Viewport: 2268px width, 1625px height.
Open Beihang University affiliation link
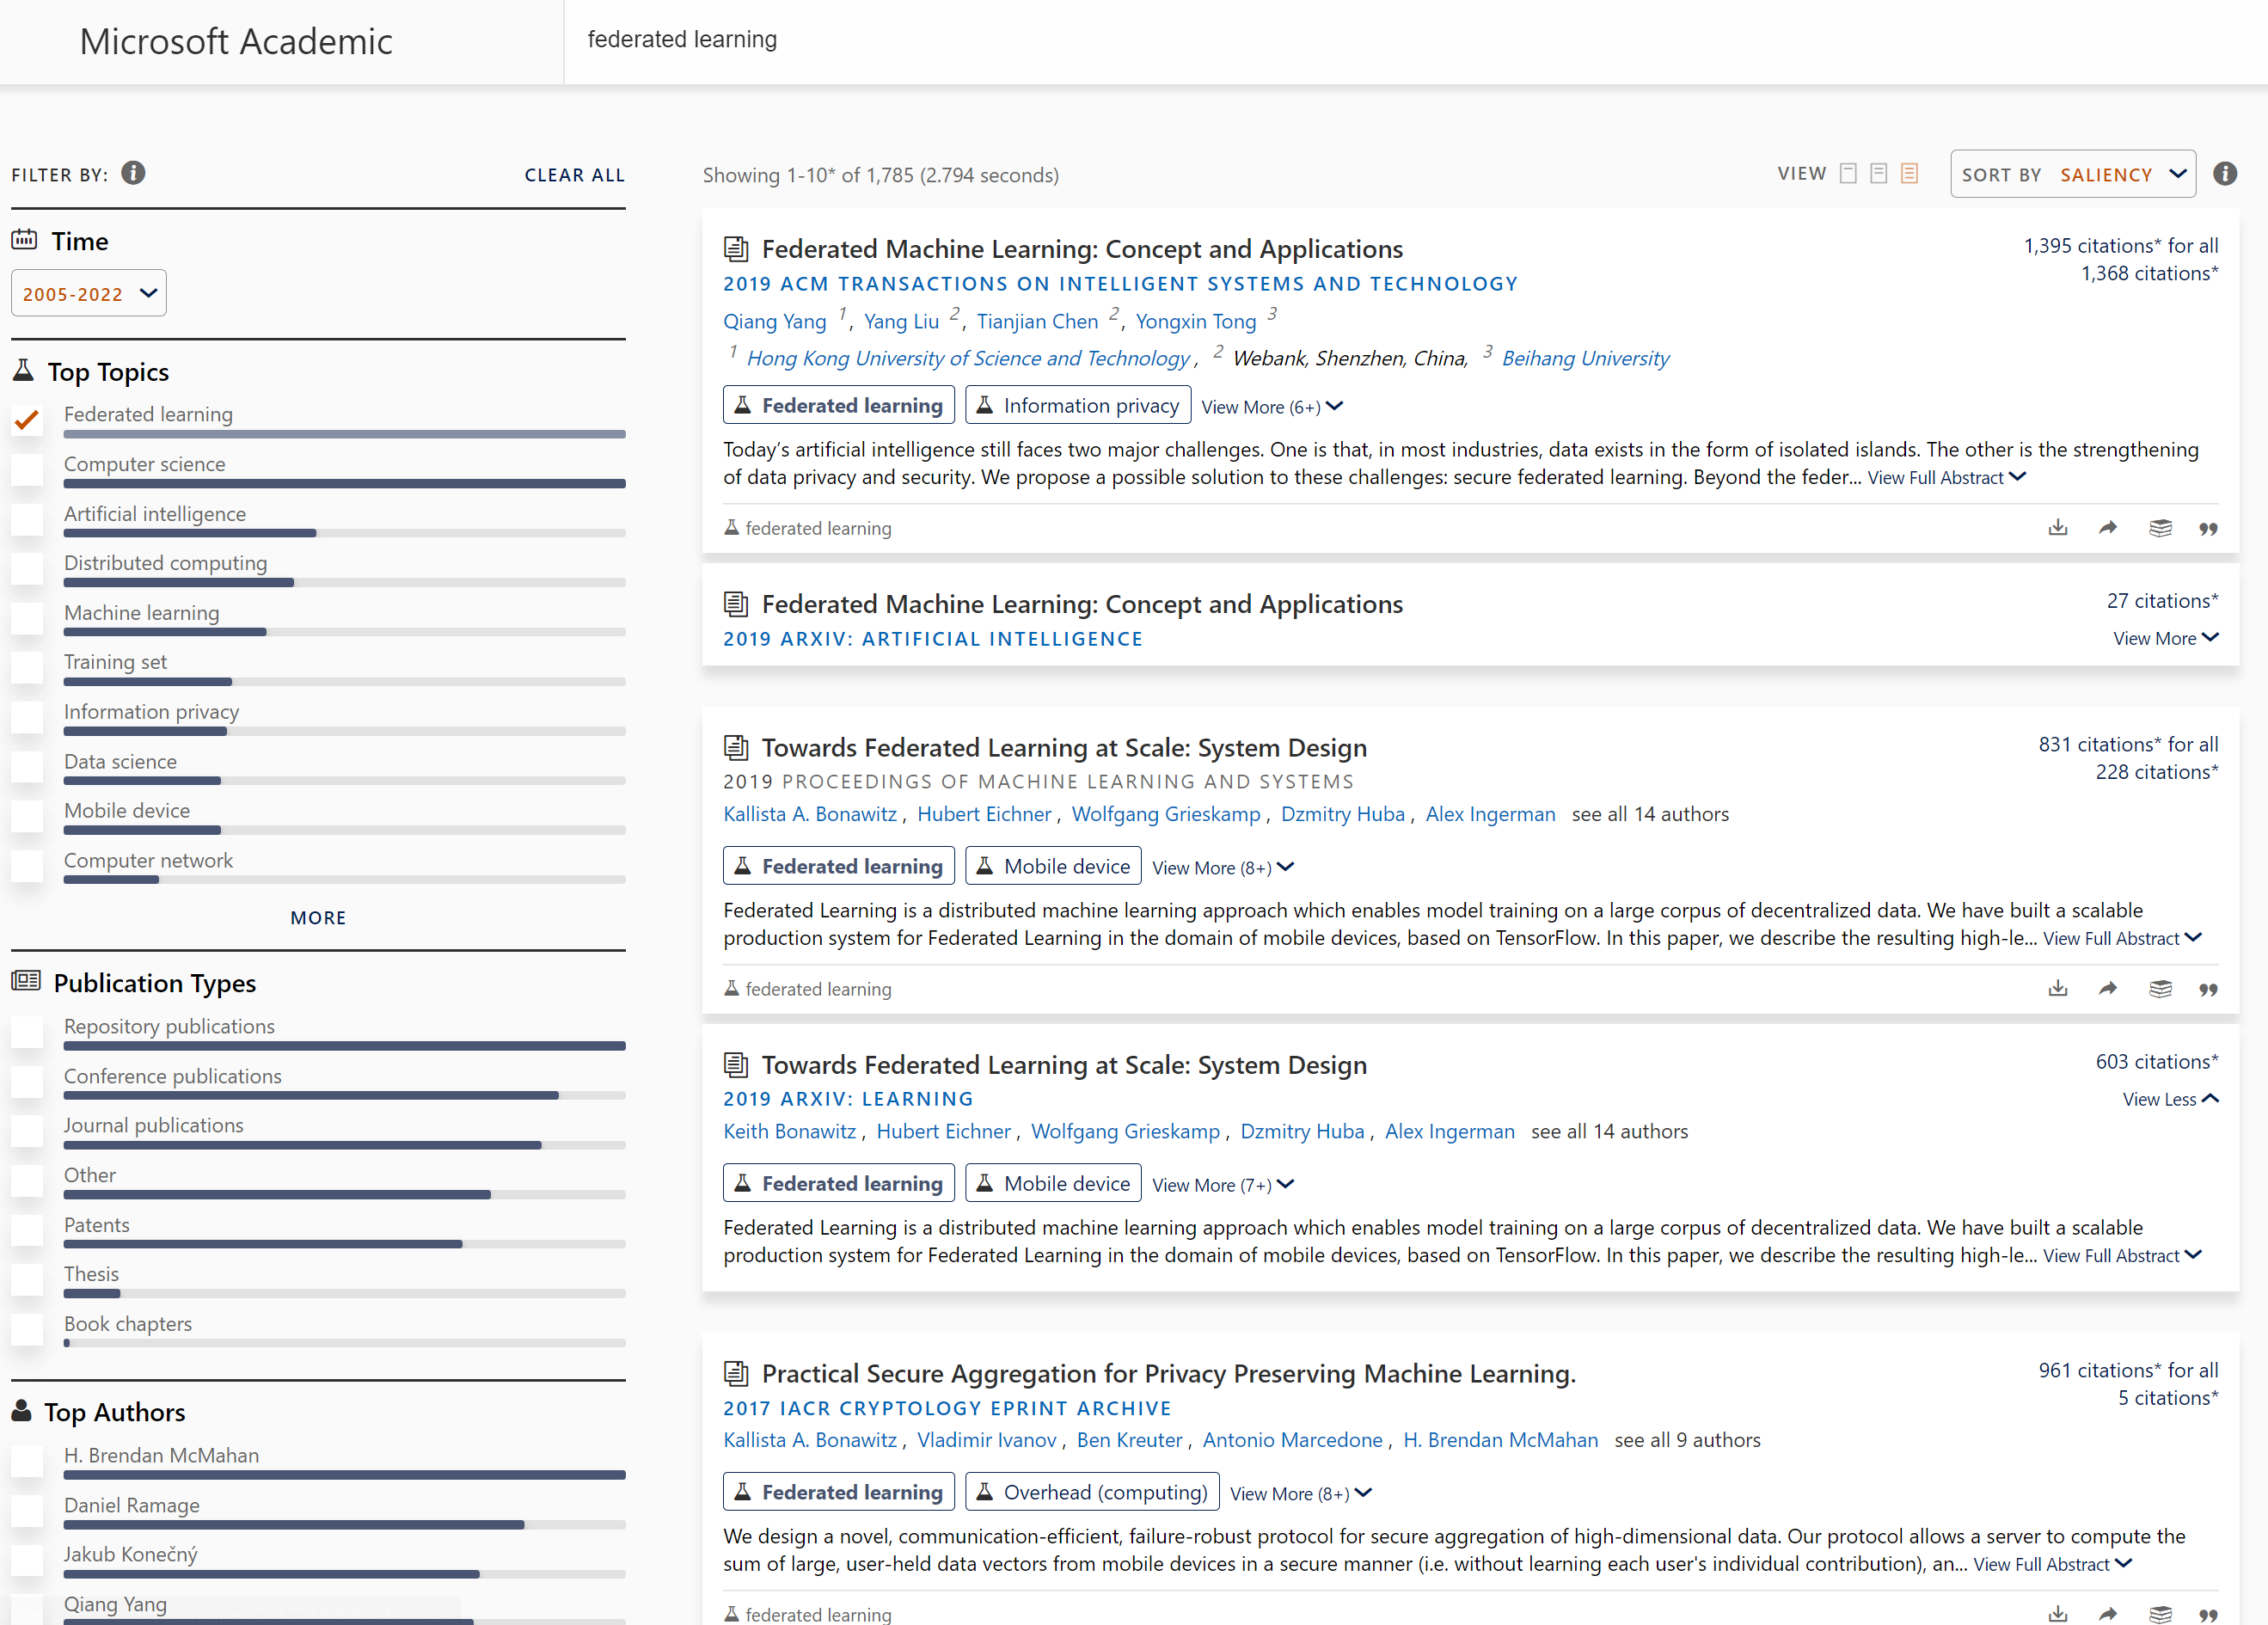coord(1586,358)
